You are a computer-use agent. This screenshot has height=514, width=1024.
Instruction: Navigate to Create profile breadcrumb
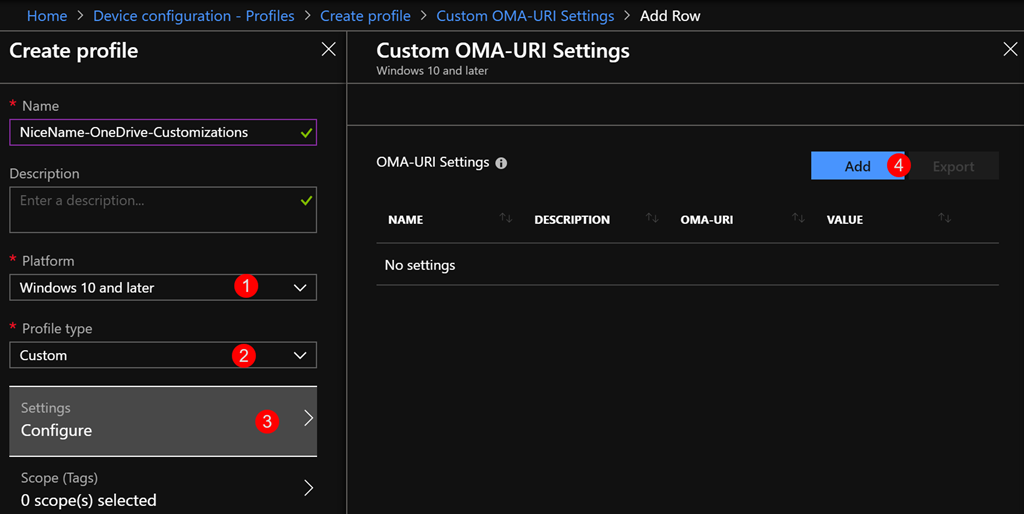click(x=365, y=16)
